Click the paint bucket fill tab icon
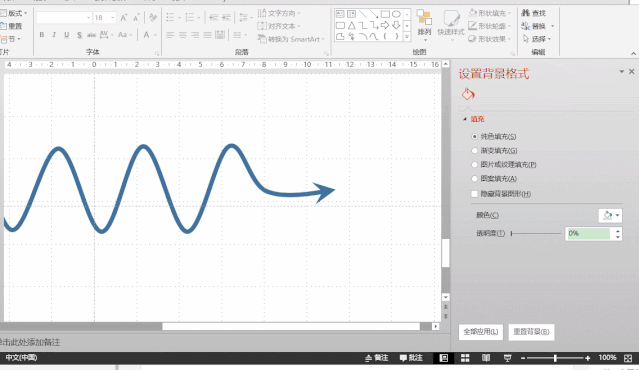 click(x=468, y=95)
